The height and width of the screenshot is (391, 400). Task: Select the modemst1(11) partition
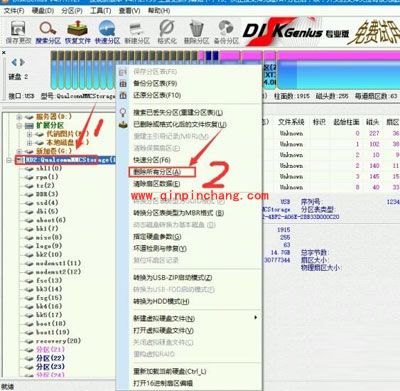pyautogui.click(x=58, y=263)
